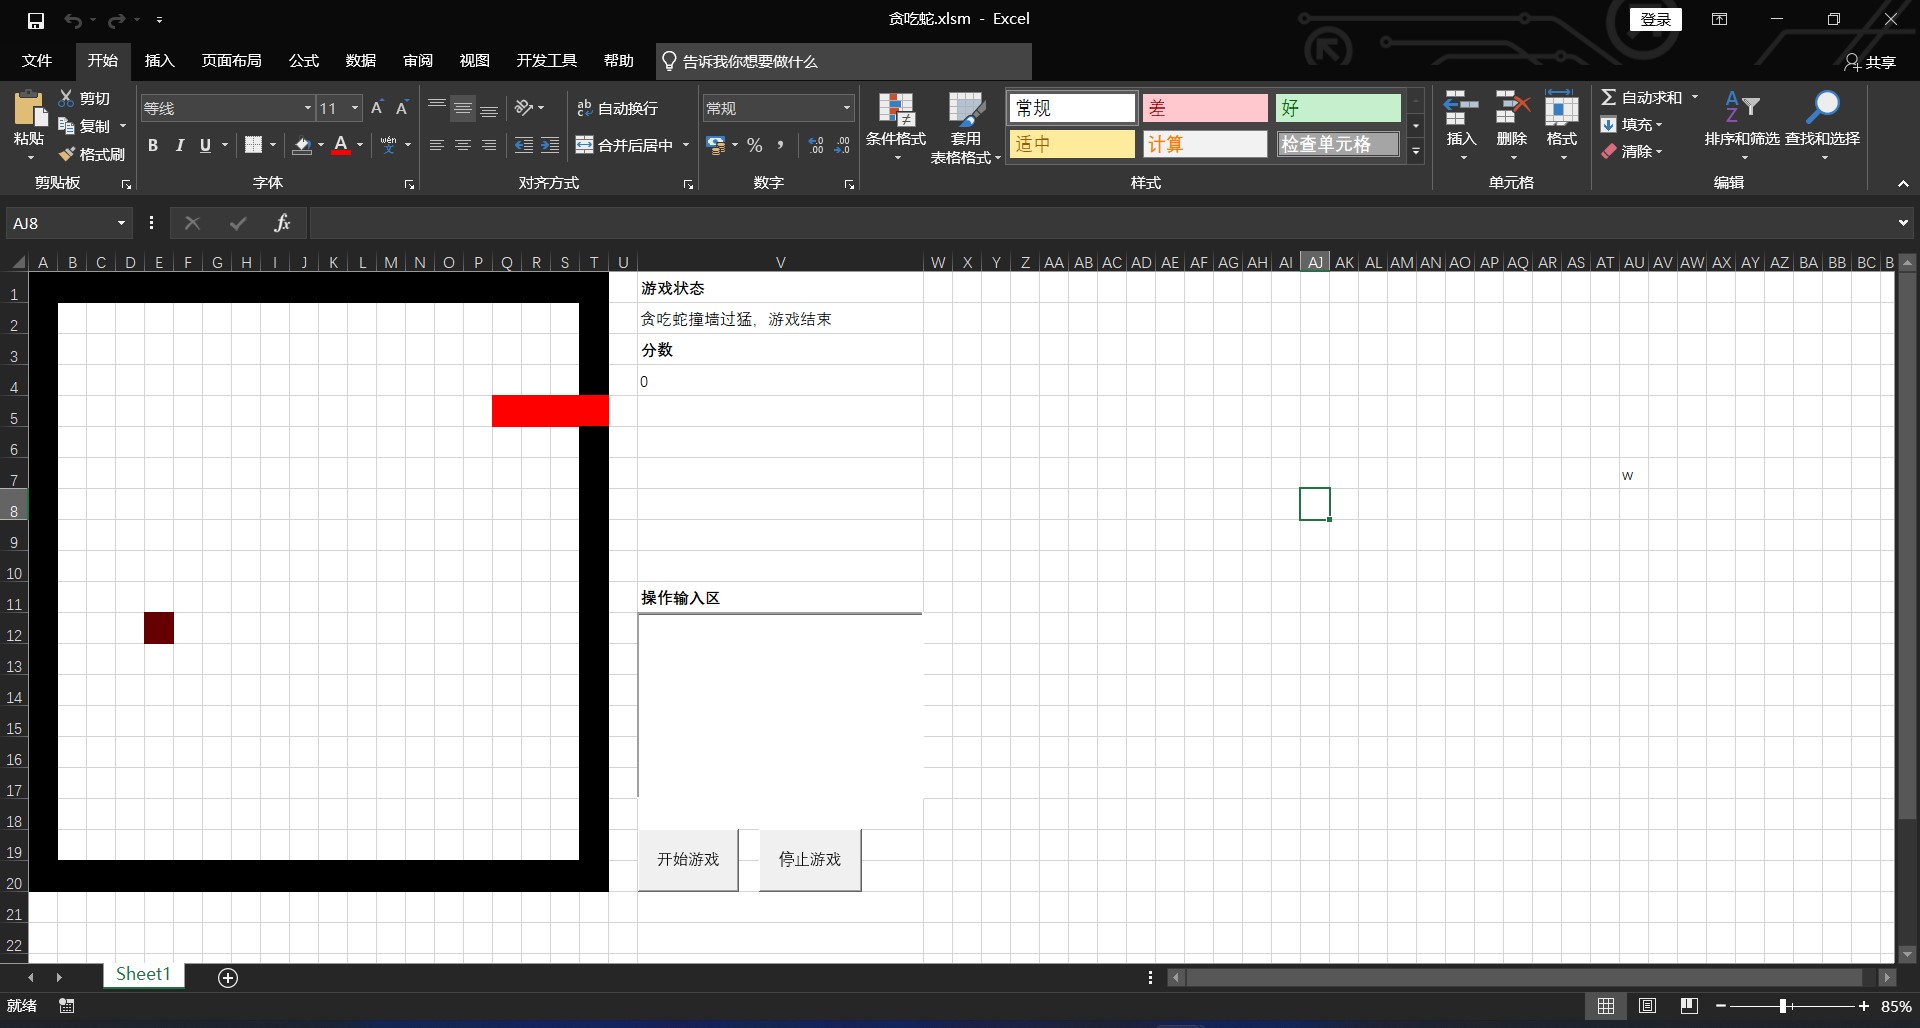This screenshot has height=1028, width=1920.
Task: Open Conditional Formatting (条件格式)
Action: (896, 127)
